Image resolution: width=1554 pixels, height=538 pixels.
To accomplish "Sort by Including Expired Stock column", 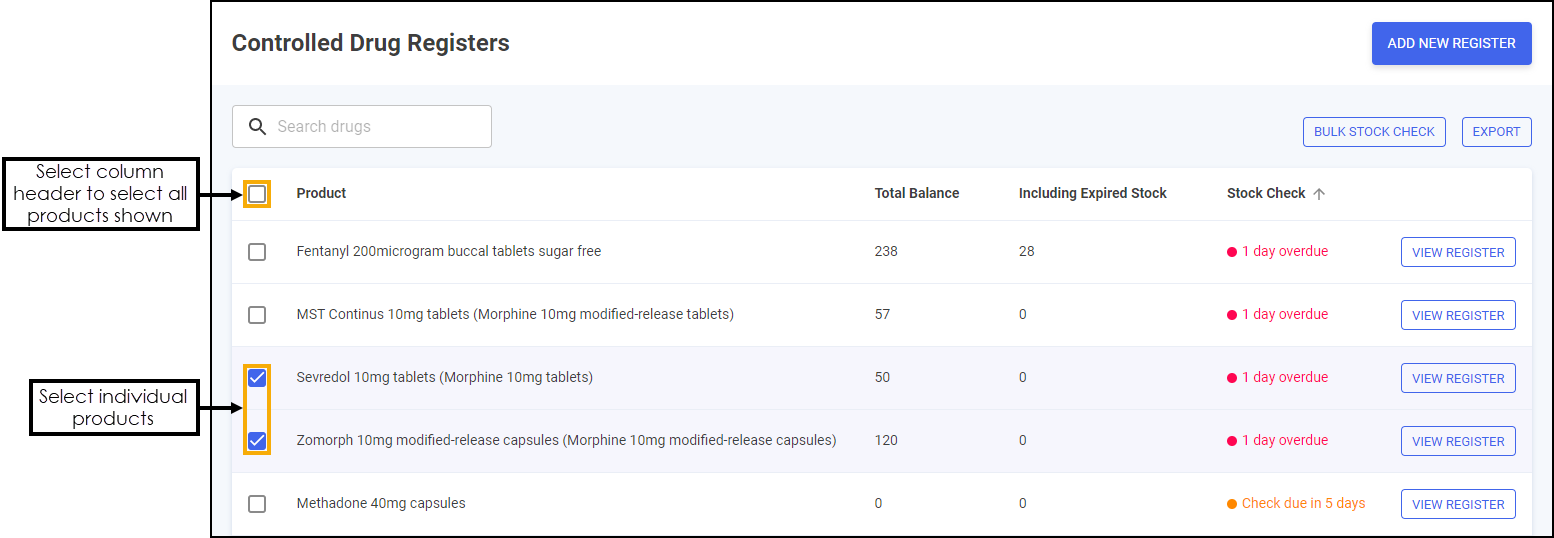I will point(1092,194).
